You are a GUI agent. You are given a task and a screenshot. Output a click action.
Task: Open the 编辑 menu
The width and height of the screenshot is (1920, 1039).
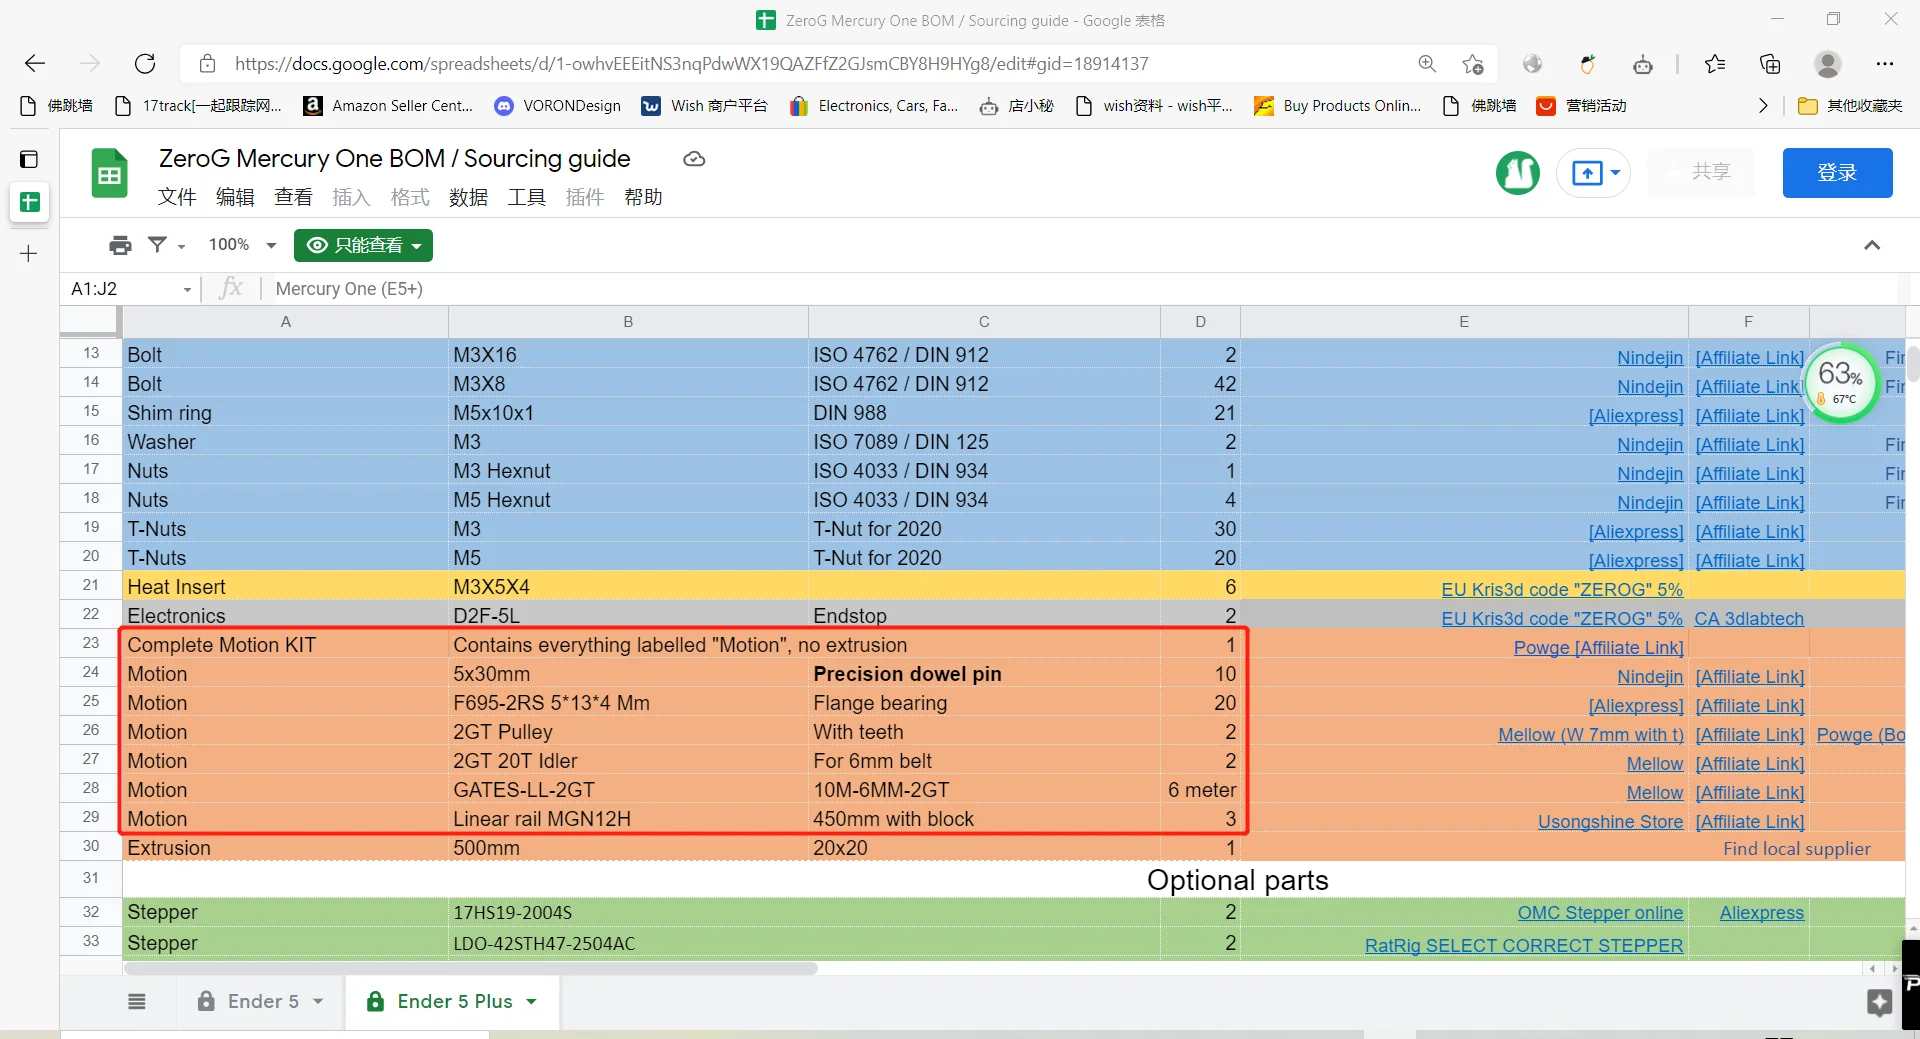[x=235, y=197]
